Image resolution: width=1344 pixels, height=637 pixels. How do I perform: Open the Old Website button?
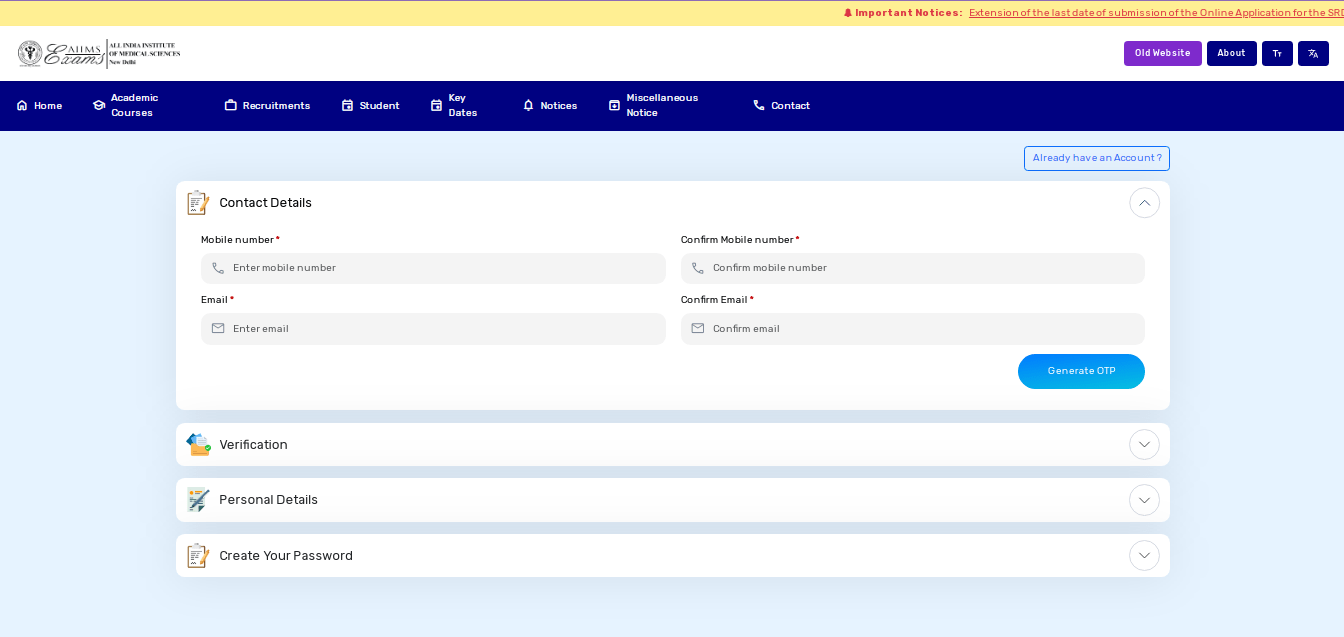1162,54
